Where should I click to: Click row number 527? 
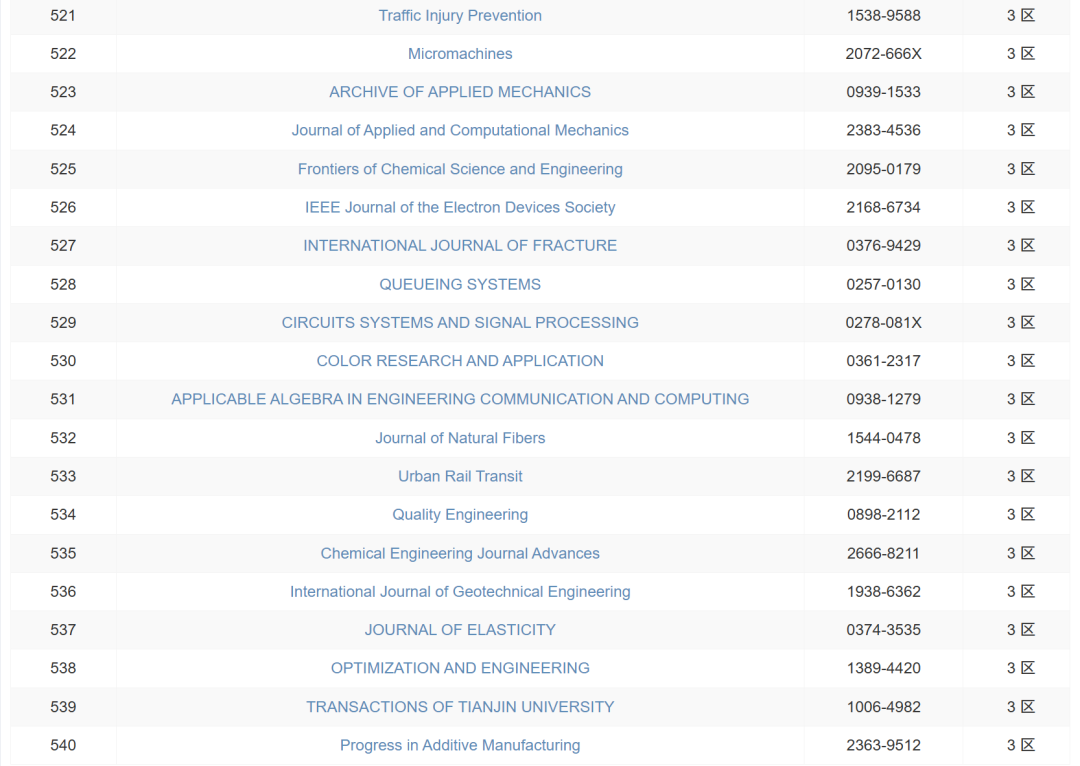[x=63, y=246]
